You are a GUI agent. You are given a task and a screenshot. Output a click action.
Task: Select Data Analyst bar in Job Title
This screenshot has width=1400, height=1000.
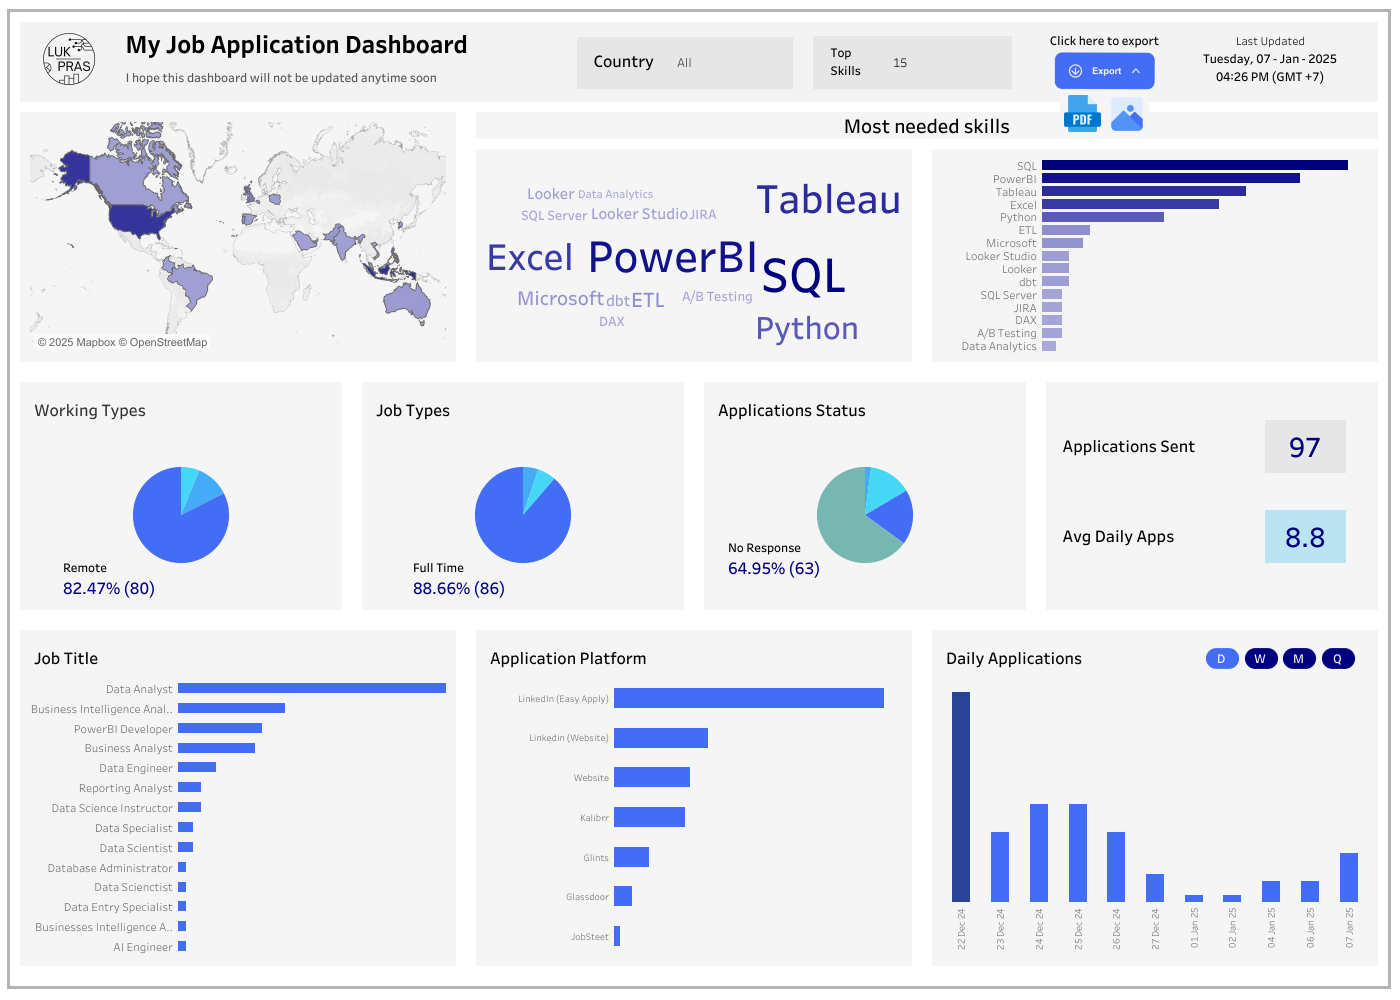[312, 688]
